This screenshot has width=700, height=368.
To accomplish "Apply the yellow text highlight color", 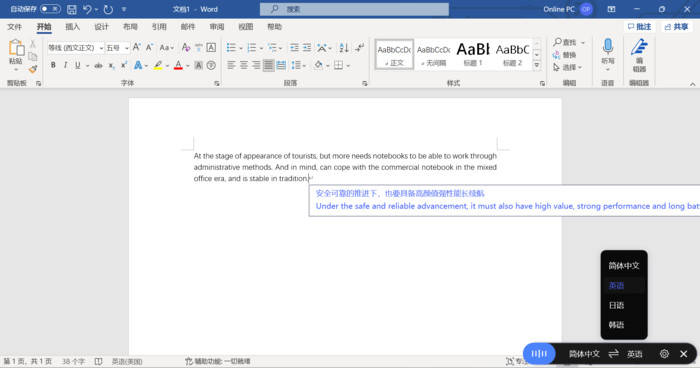I will point(158,65).
